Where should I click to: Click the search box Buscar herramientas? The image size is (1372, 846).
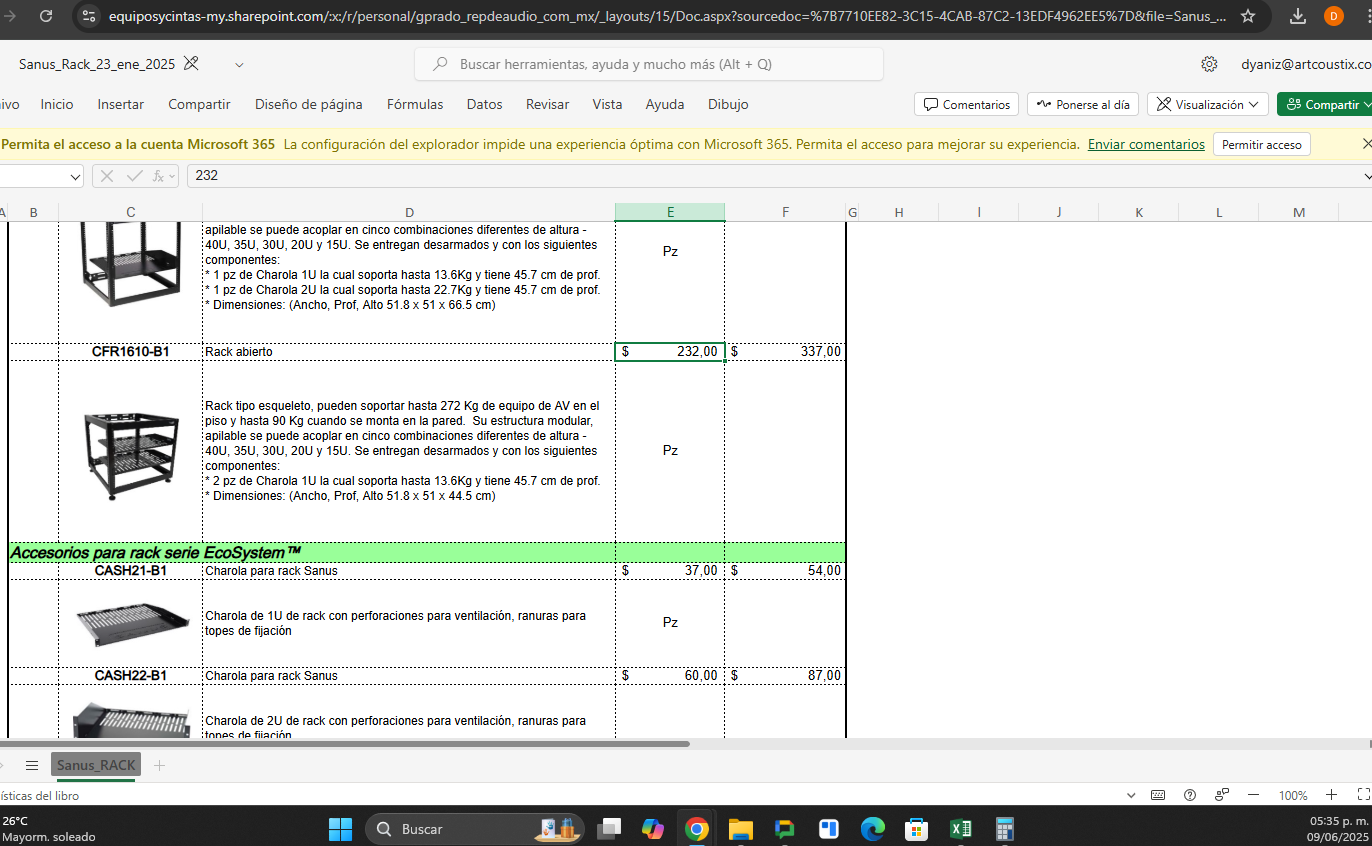coord(649,64)
